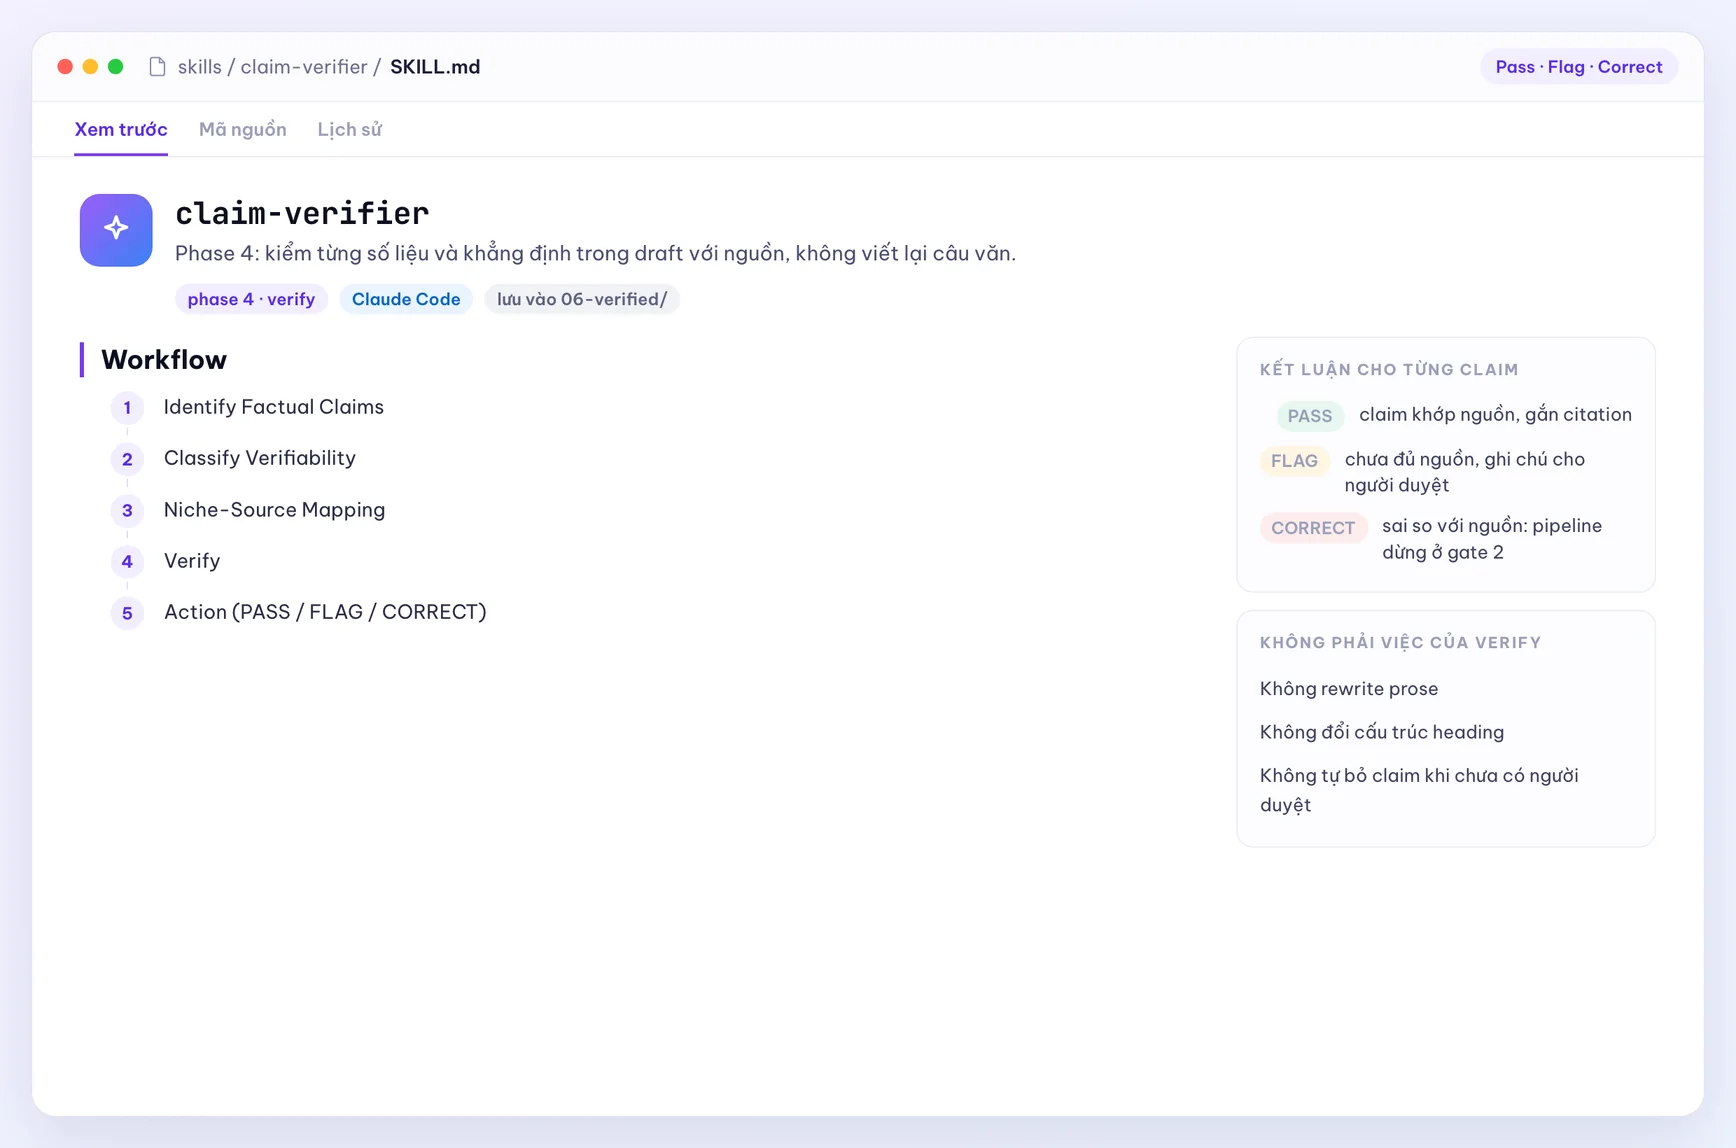Screen dimensions: 1736x1148
Task: Click the Claude Code tag
Action: [x=406, y=299]
